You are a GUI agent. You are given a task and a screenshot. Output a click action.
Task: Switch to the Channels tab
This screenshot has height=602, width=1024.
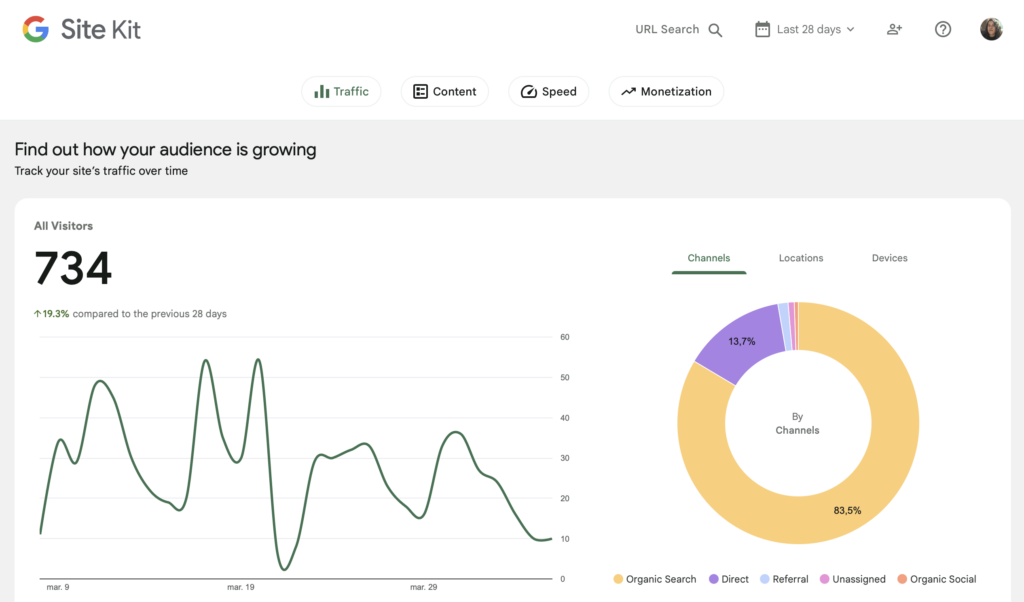pyautogui.click(x=708, y=258)
